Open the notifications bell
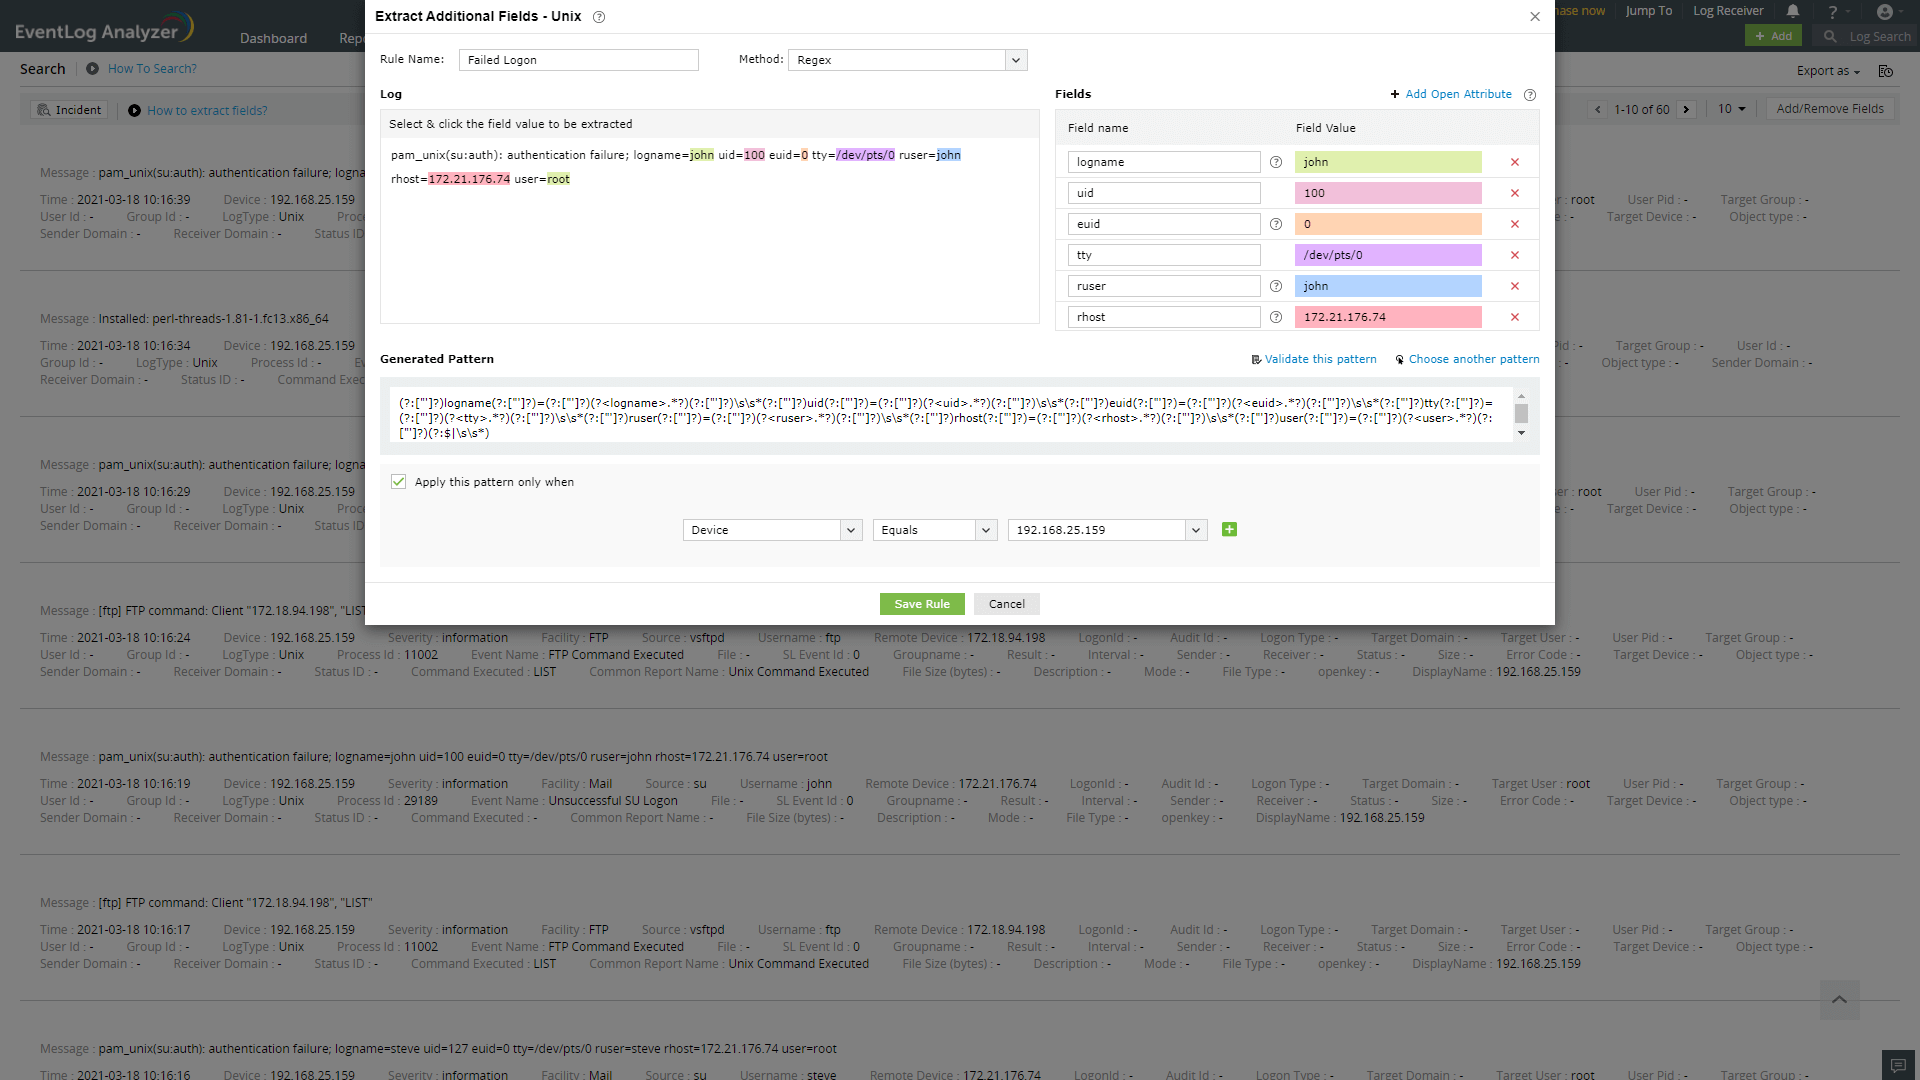This screenshot has width=1920, height=1080. (x=1792, y=11)
